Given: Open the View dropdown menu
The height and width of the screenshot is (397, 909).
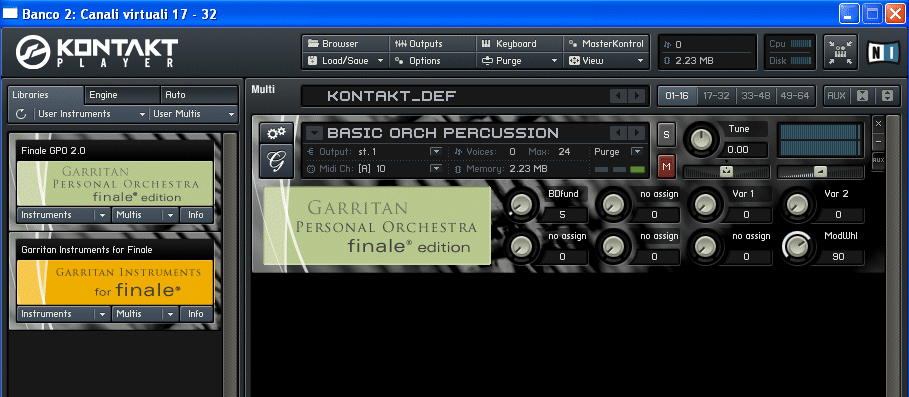Looking at the screenshot, I should point(606,60).
